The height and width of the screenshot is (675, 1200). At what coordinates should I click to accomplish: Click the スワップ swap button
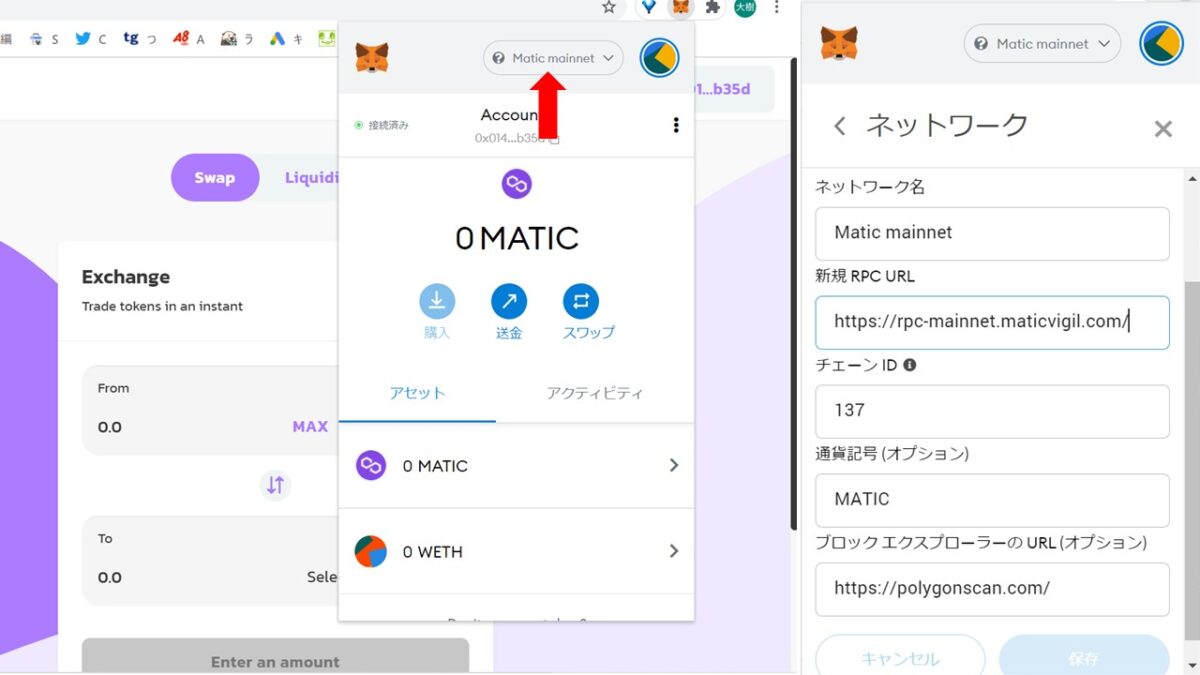[x=588, y=313]
